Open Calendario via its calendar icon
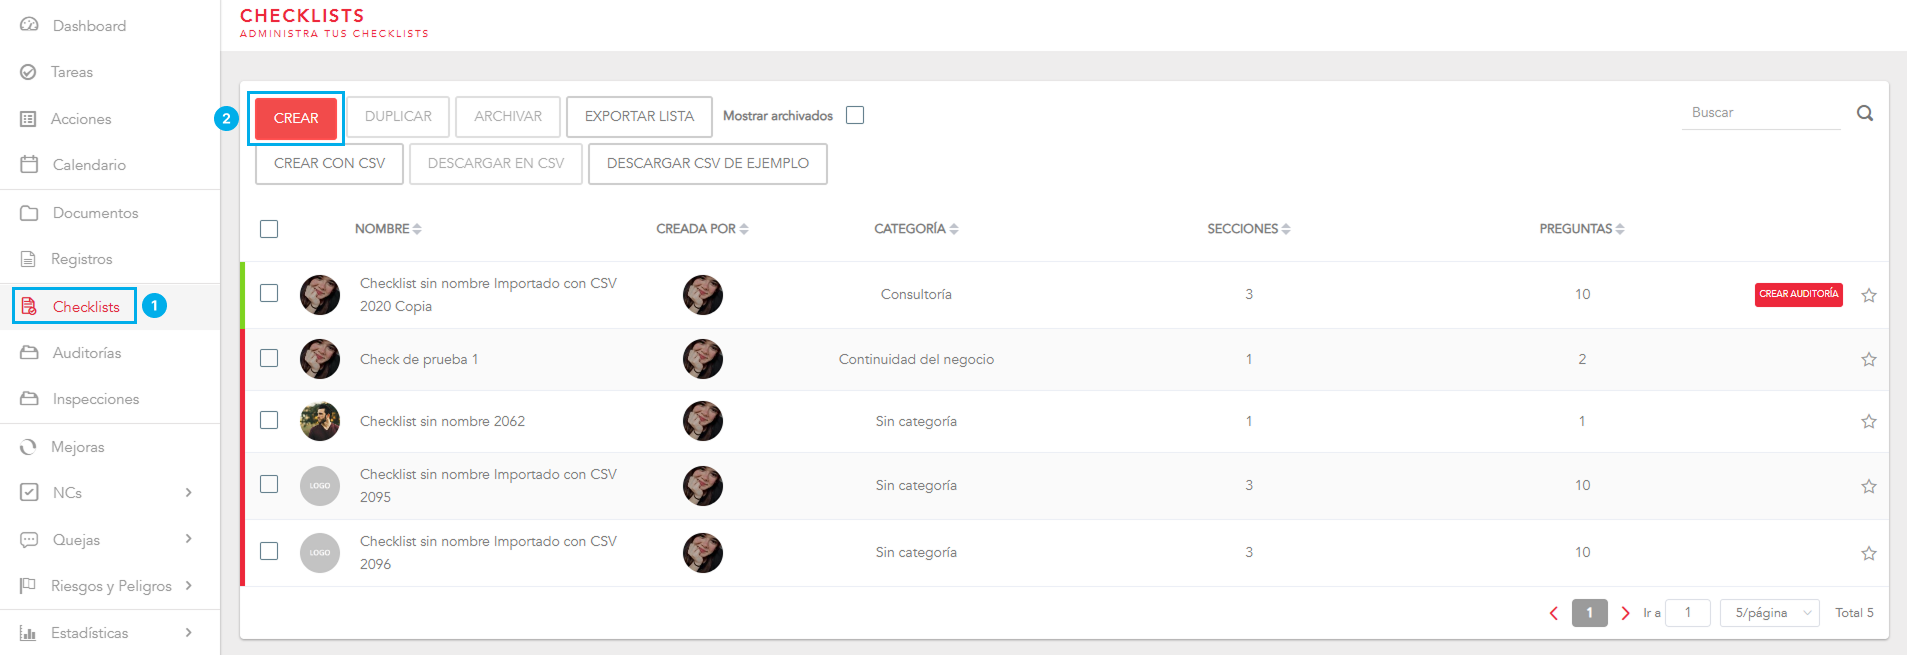This screenshot has width=1907, height=655. click(x=29, y=164)
